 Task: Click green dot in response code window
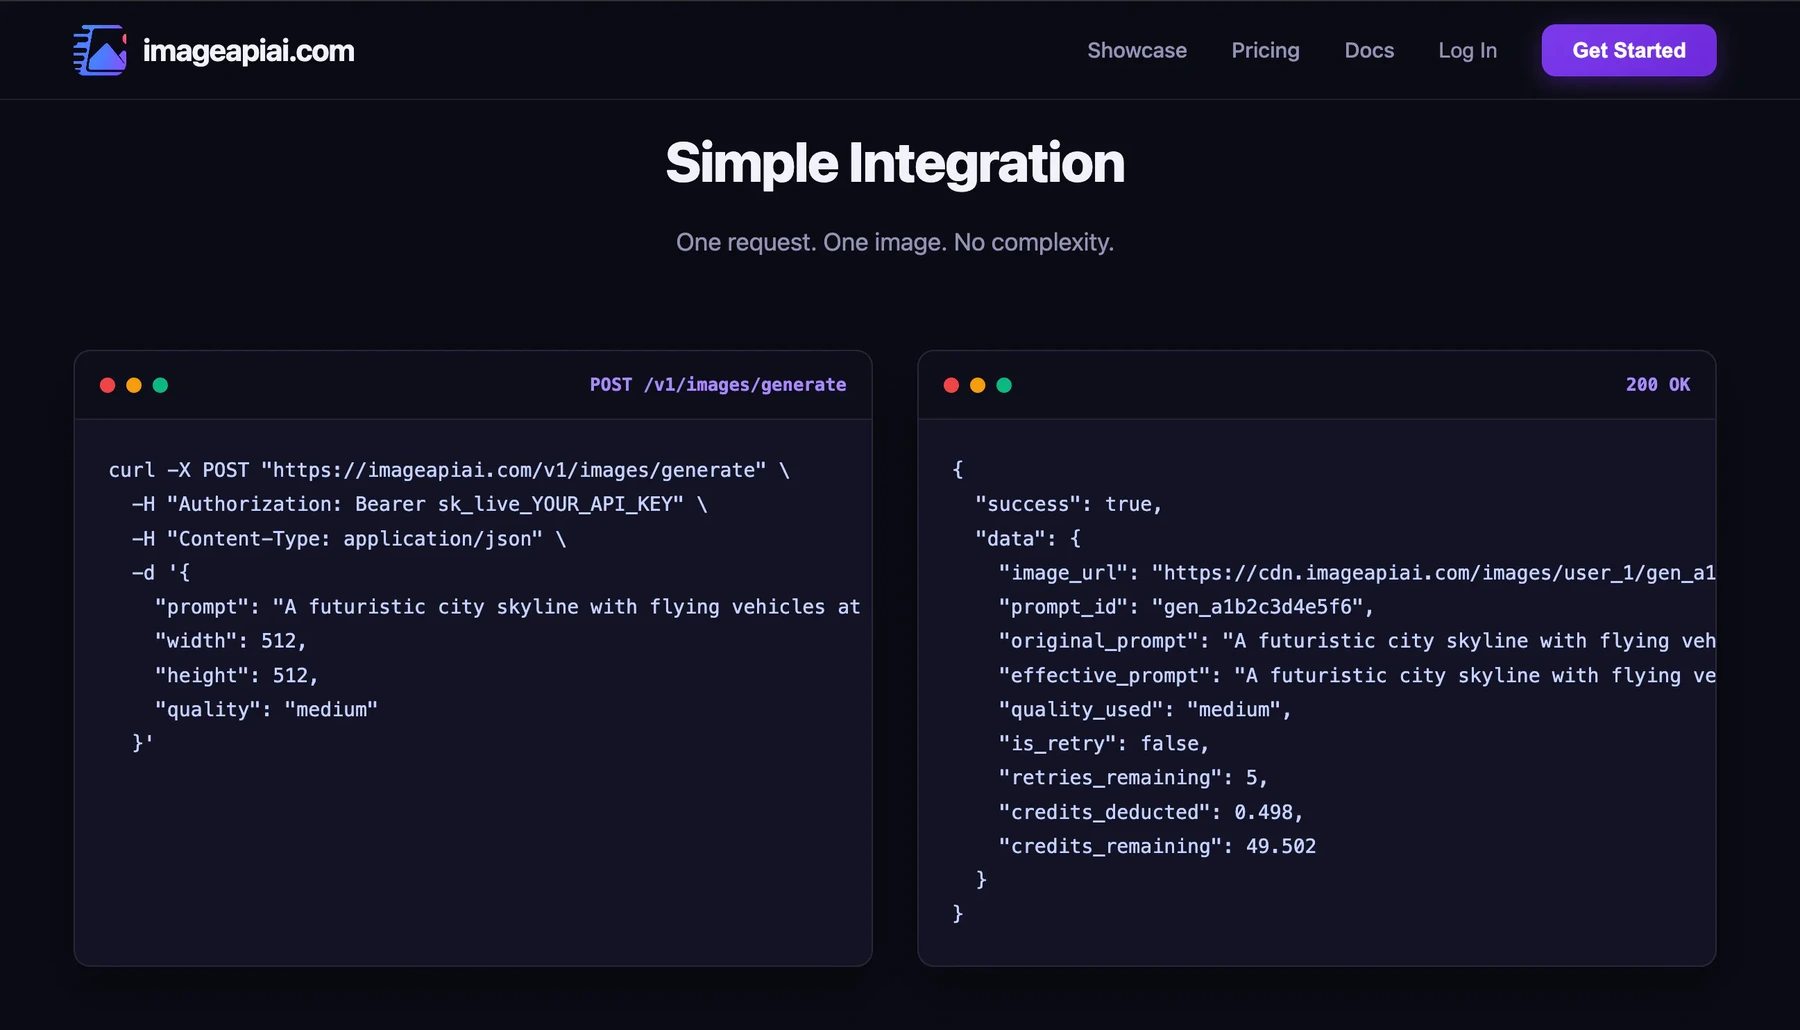click(1004, 385)
